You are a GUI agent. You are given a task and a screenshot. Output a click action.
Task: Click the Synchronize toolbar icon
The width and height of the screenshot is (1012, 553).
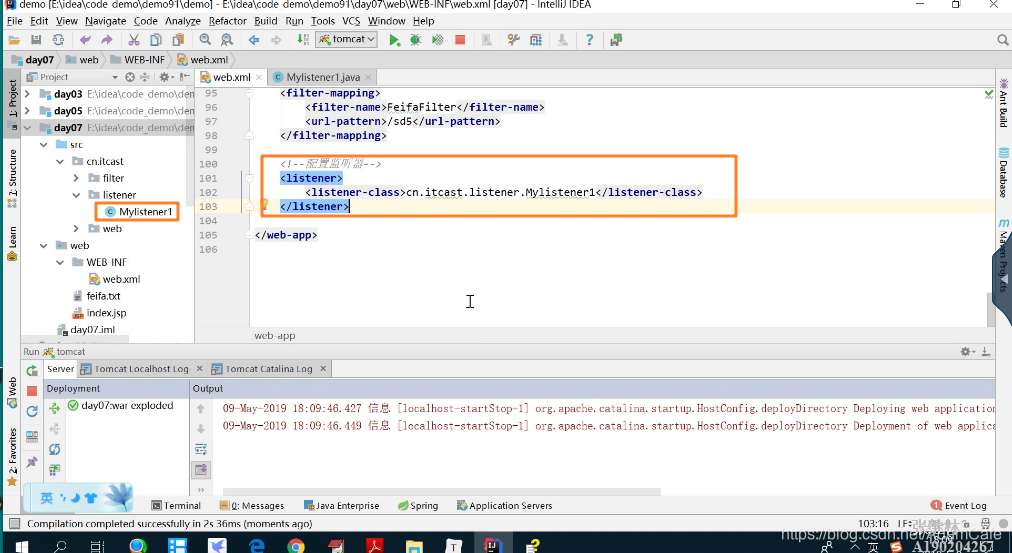[58, 40]
